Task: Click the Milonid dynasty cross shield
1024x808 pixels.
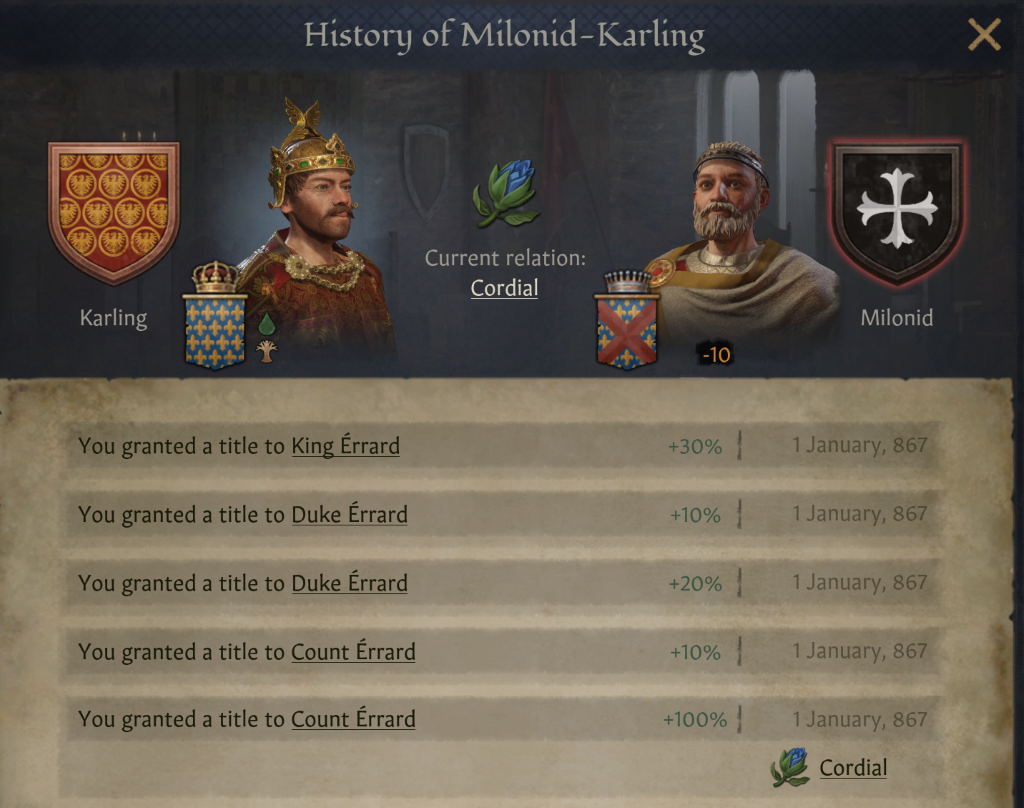Action: click(x=897, y=211)
